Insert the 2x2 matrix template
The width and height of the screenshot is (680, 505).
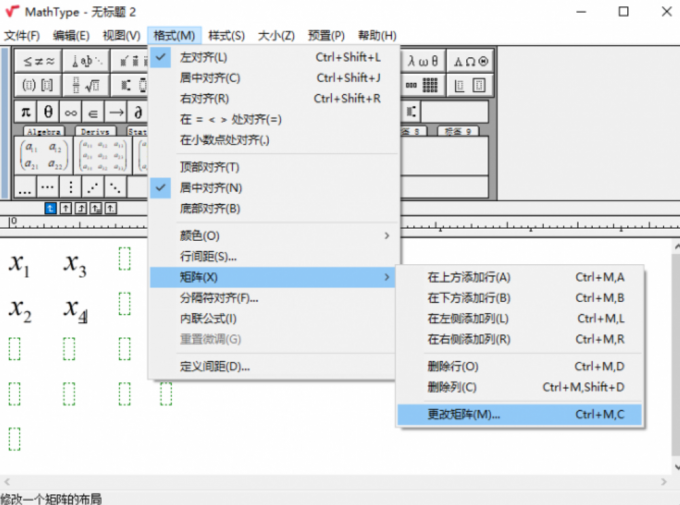click(x=44, y=155)
